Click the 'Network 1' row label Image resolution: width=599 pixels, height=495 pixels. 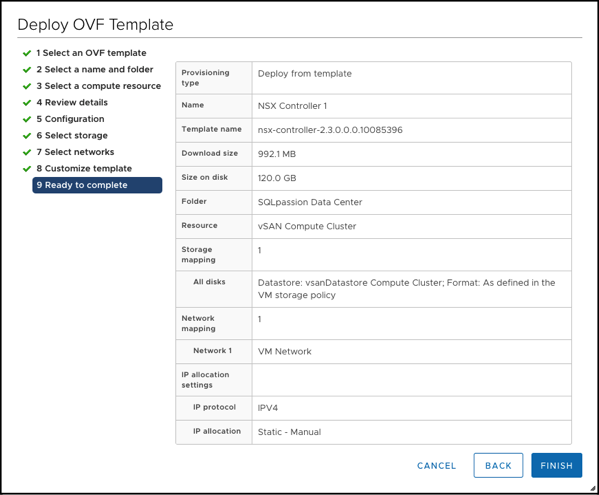click(x=212, y=351)
